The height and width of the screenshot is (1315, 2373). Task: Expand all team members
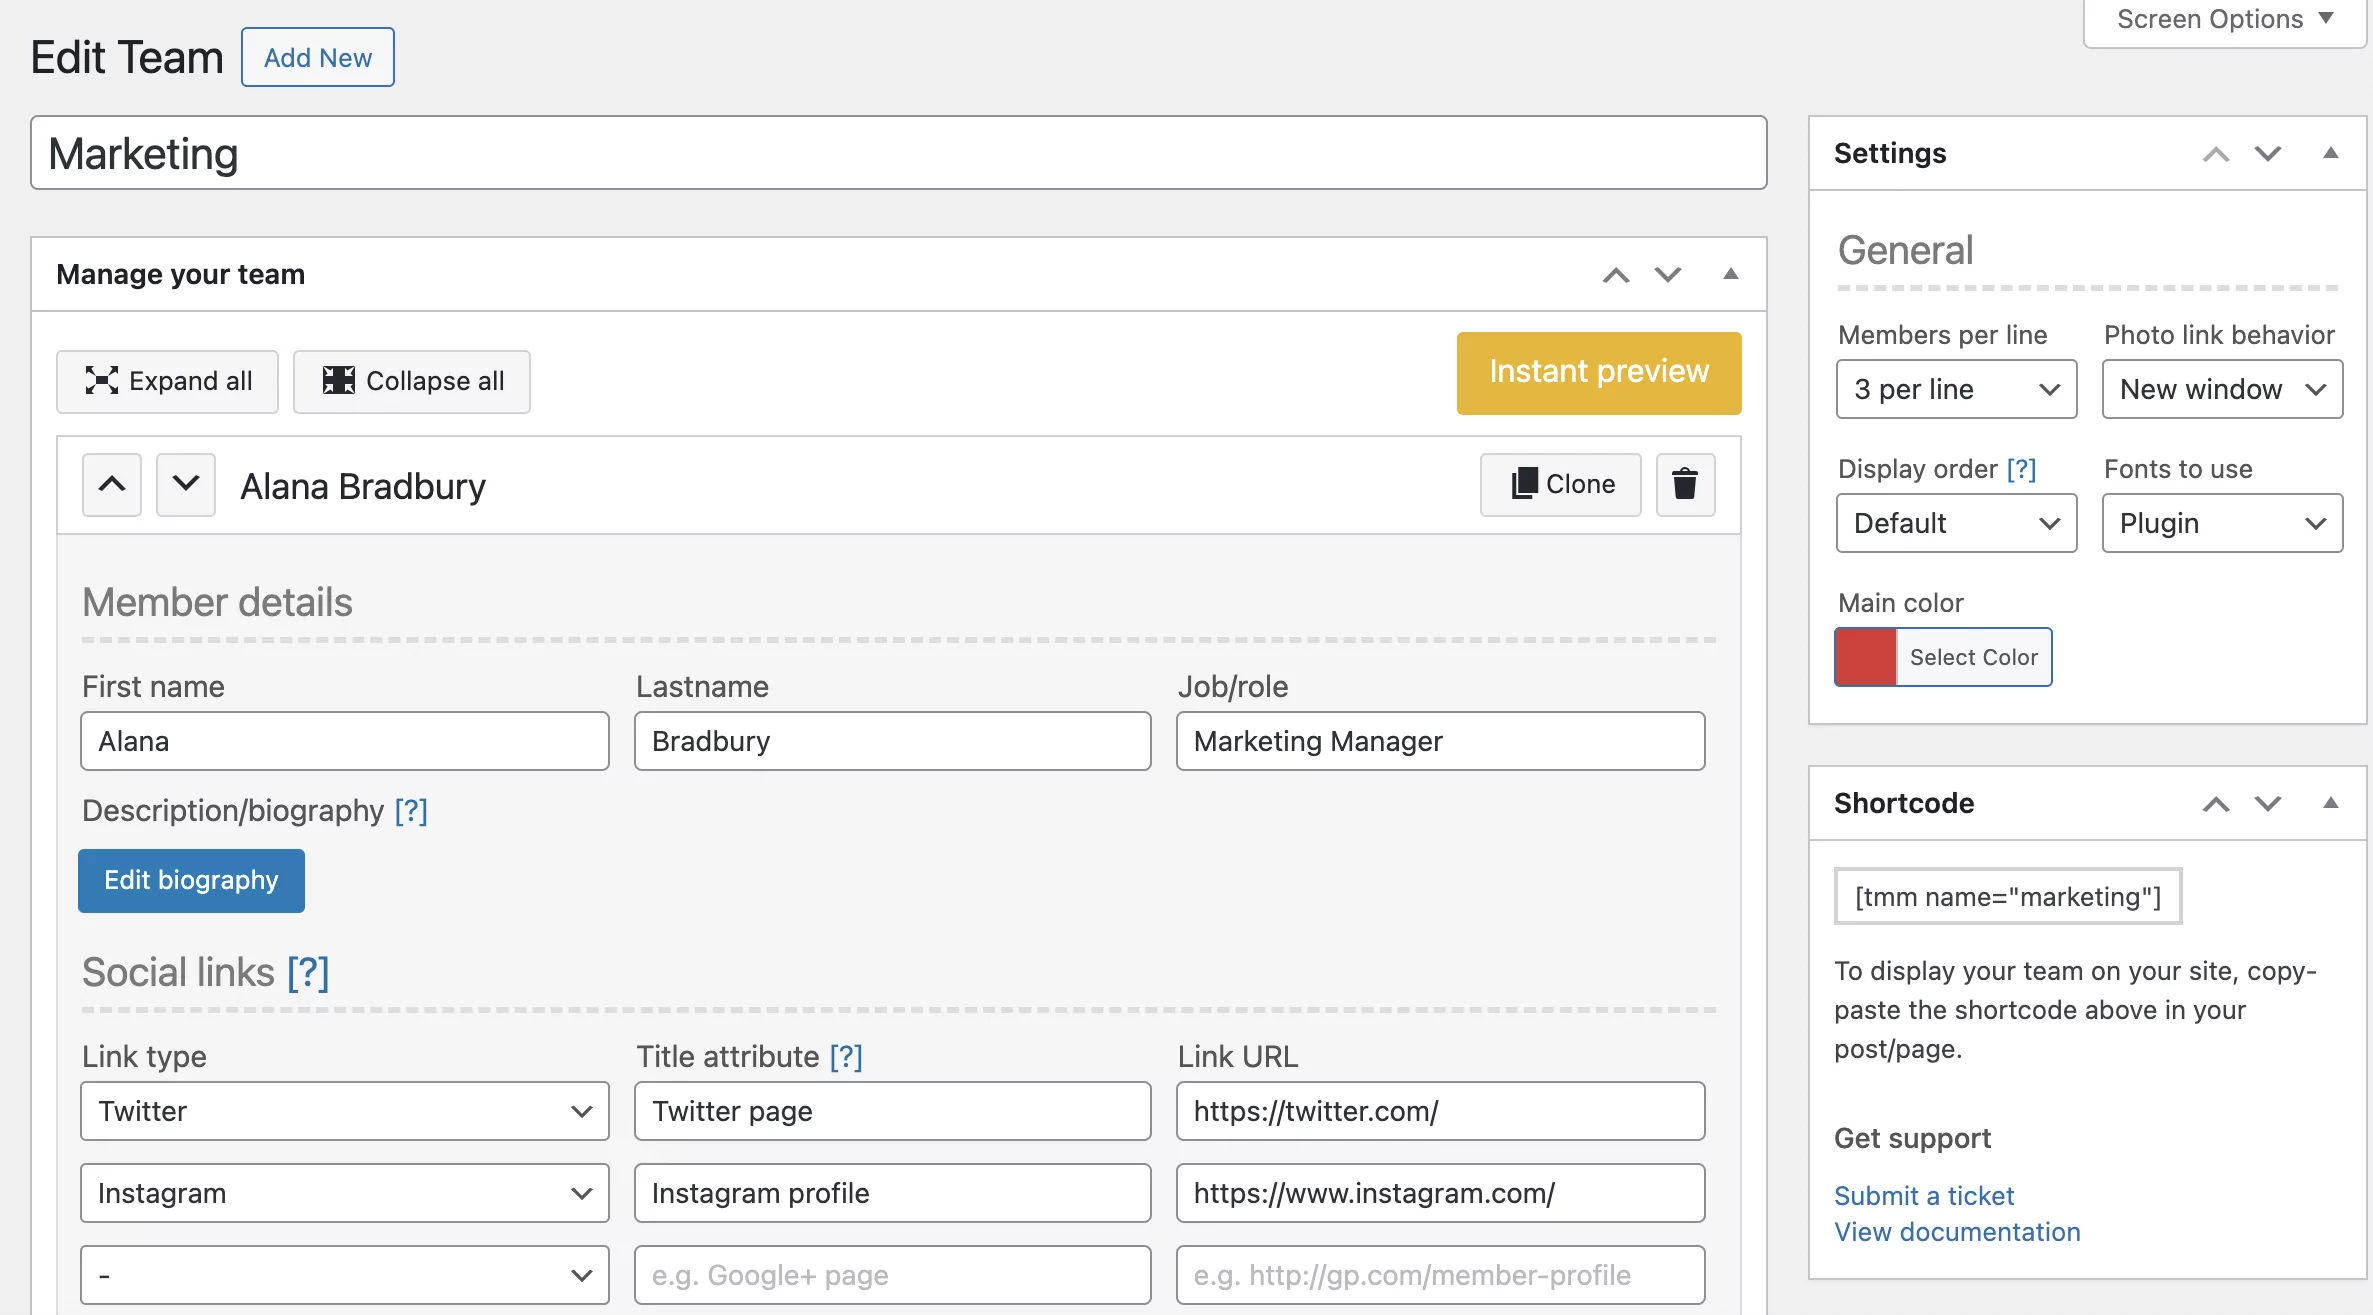click(167, 382)
